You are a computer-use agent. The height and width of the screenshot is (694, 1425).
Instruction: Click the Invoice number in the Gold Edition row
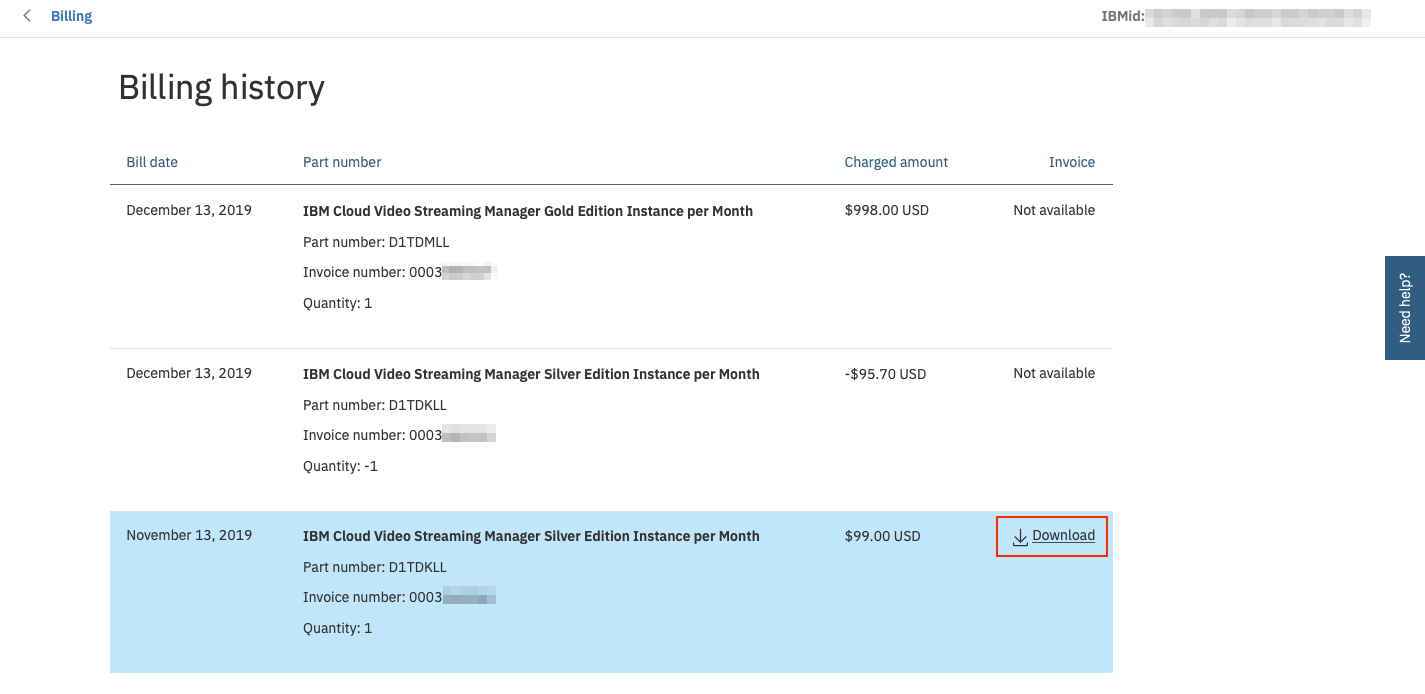pos(400,272)
